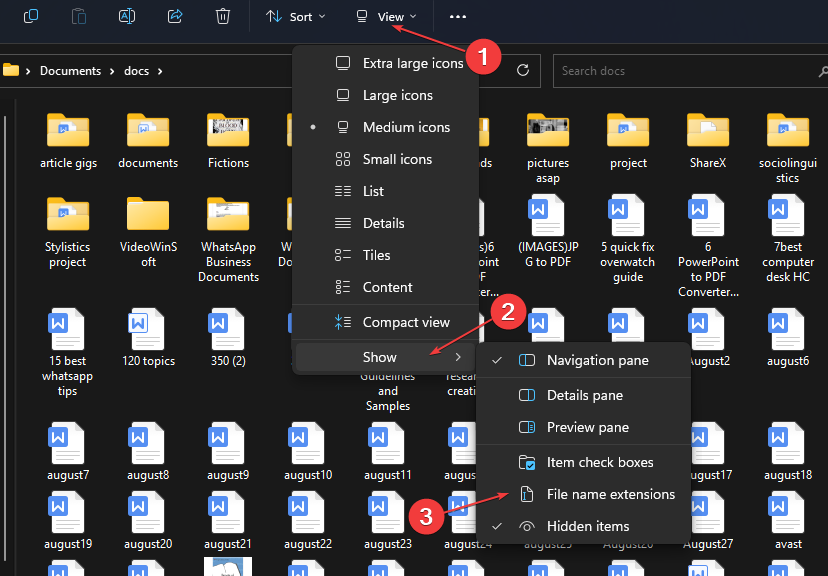
Task: Select the Rename icon
Action: (x=126, y=16)
